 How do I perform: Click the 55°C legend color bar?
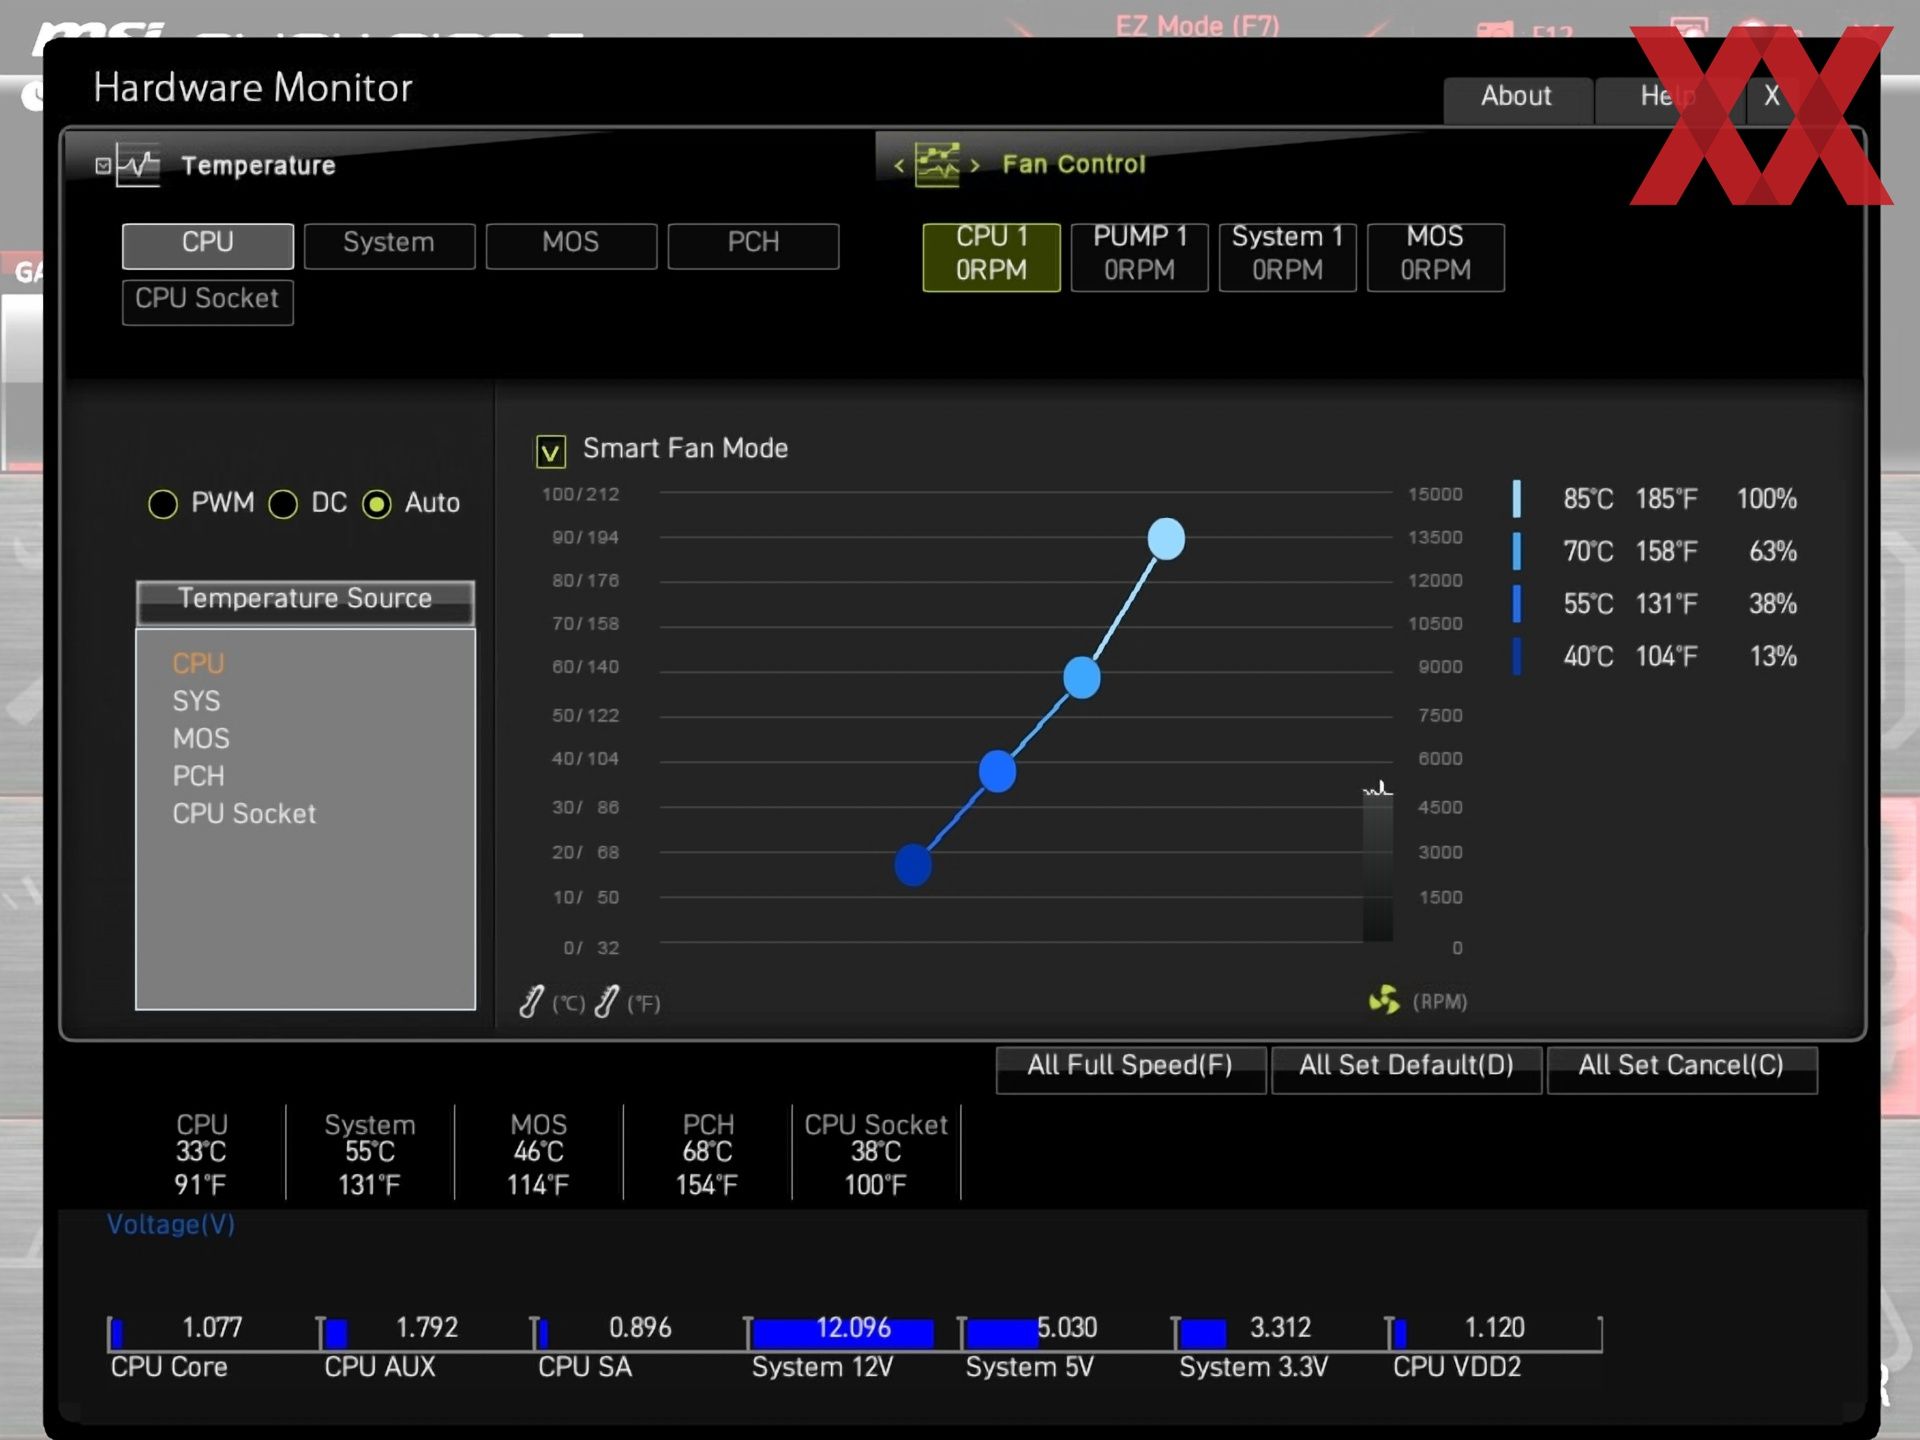pos(1517,604)
